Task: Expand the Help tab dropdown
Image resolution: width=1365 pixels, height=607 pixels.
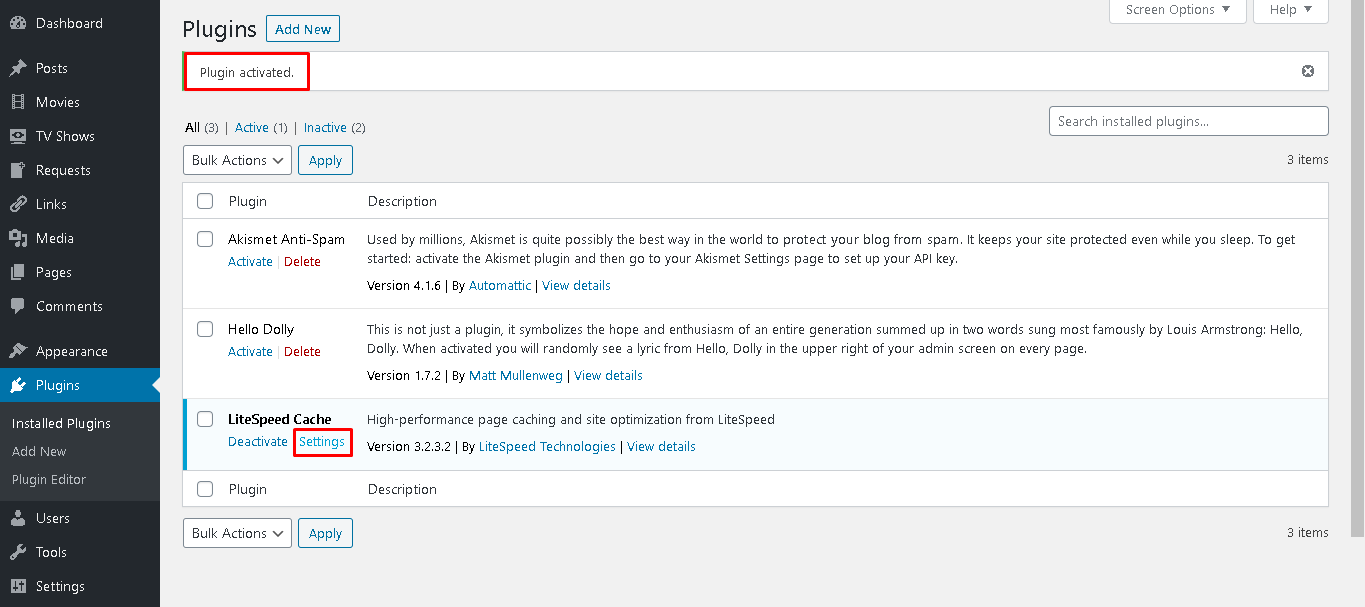Action: click(x=1292, y=10)
